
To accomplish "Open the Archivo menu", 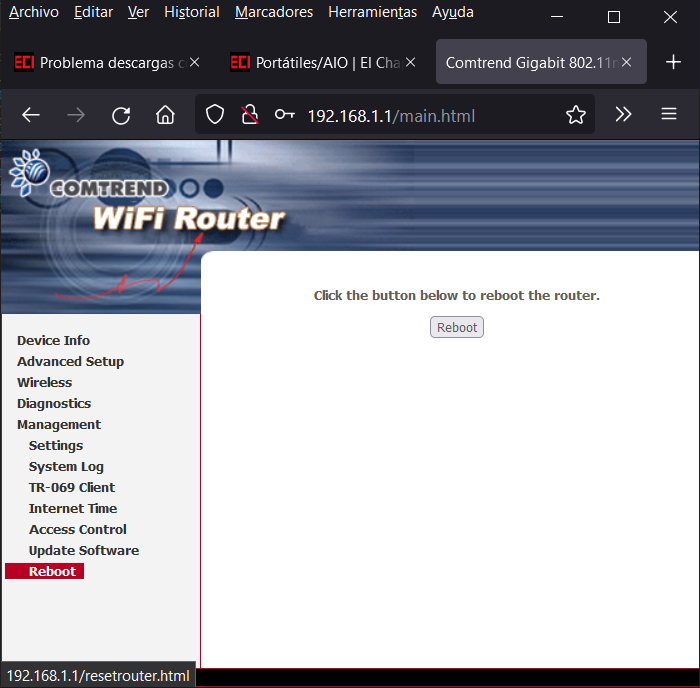I will tap(34, 12).
